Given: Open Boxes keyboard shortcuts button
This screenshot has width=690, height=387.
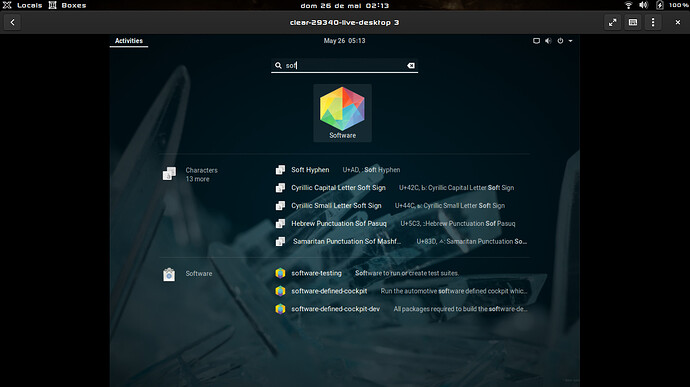Looking at the screenshot, I should 633,22.
